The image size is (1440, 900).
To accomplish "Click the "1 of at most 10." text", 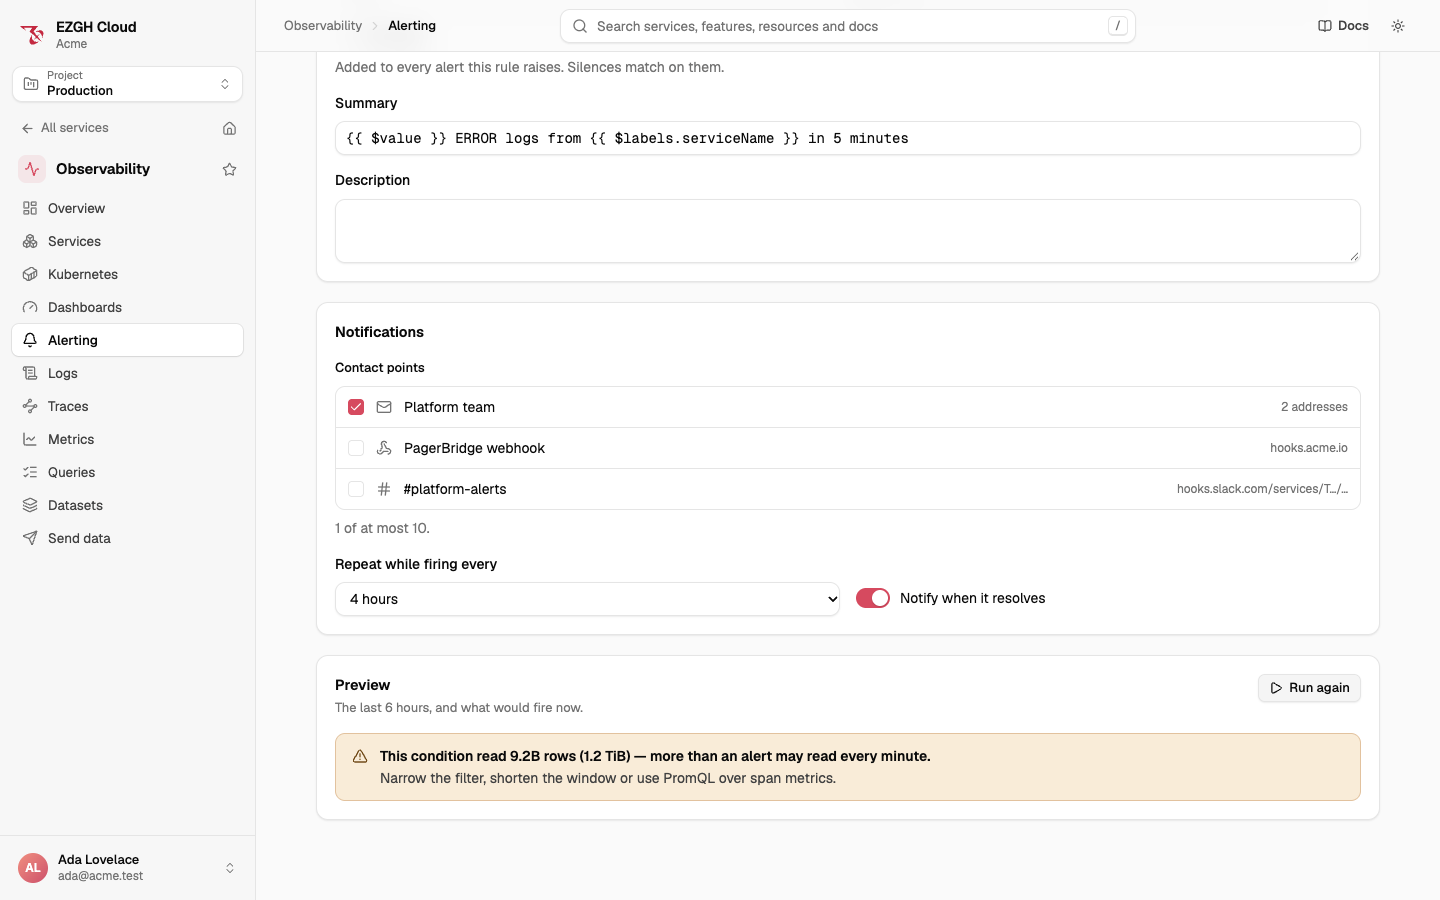I will click(x=382, y=528).
